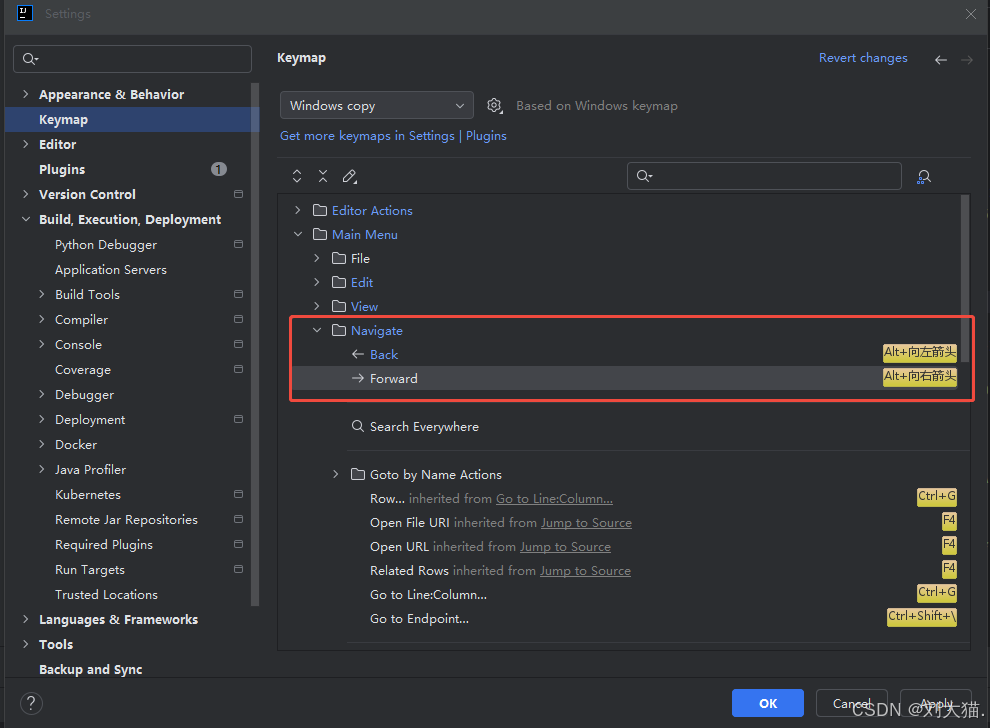Screen dimensions: 990x728
Task: Click the help question mark button
Action: click(31, 703)
